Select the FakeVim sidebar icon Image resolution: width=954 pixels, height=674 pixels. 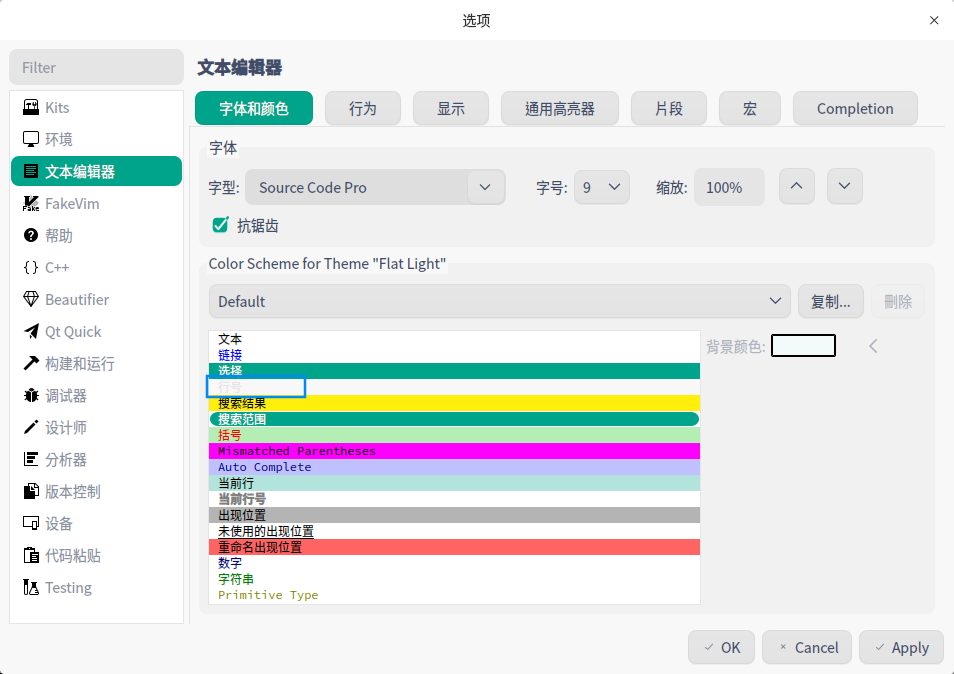[31, 204]
